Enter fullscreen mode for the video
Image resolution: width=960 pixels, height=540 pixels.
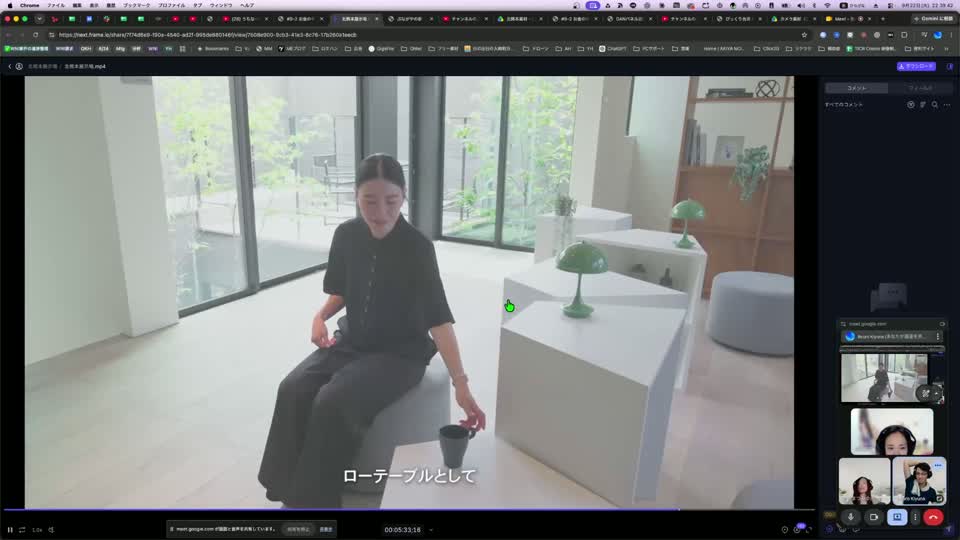coord(809,530)
